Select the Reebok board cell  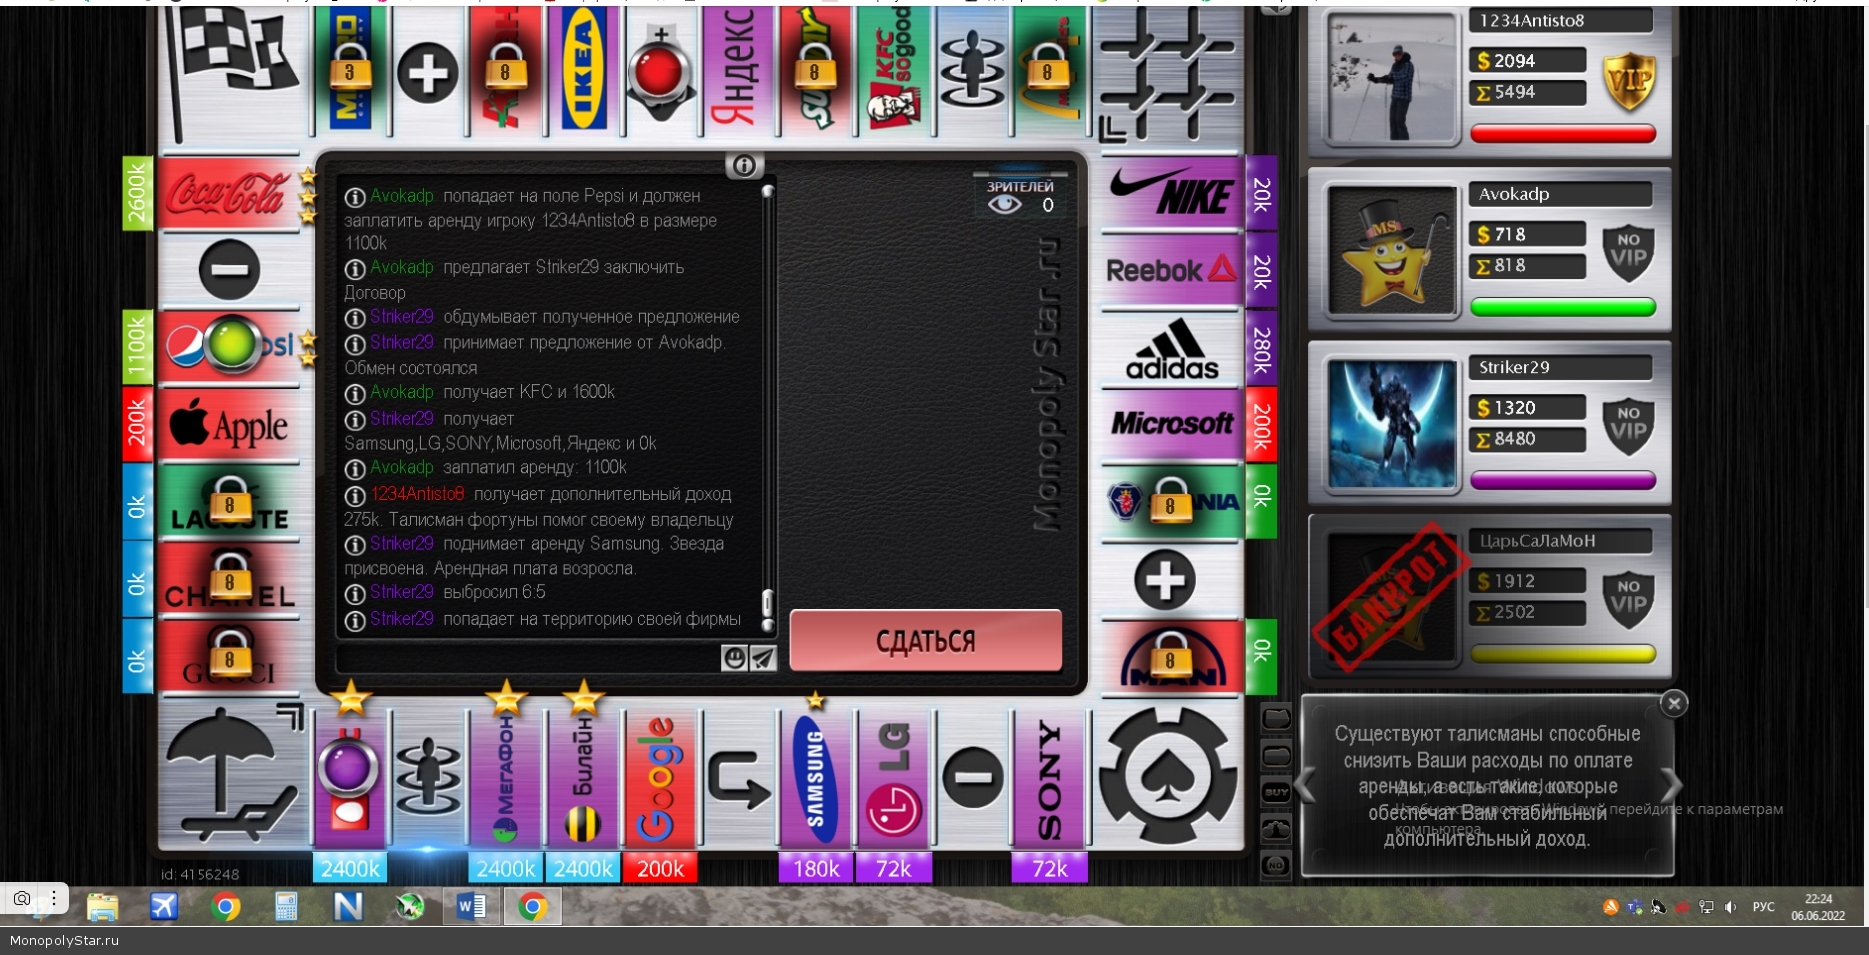[1171, 270]
